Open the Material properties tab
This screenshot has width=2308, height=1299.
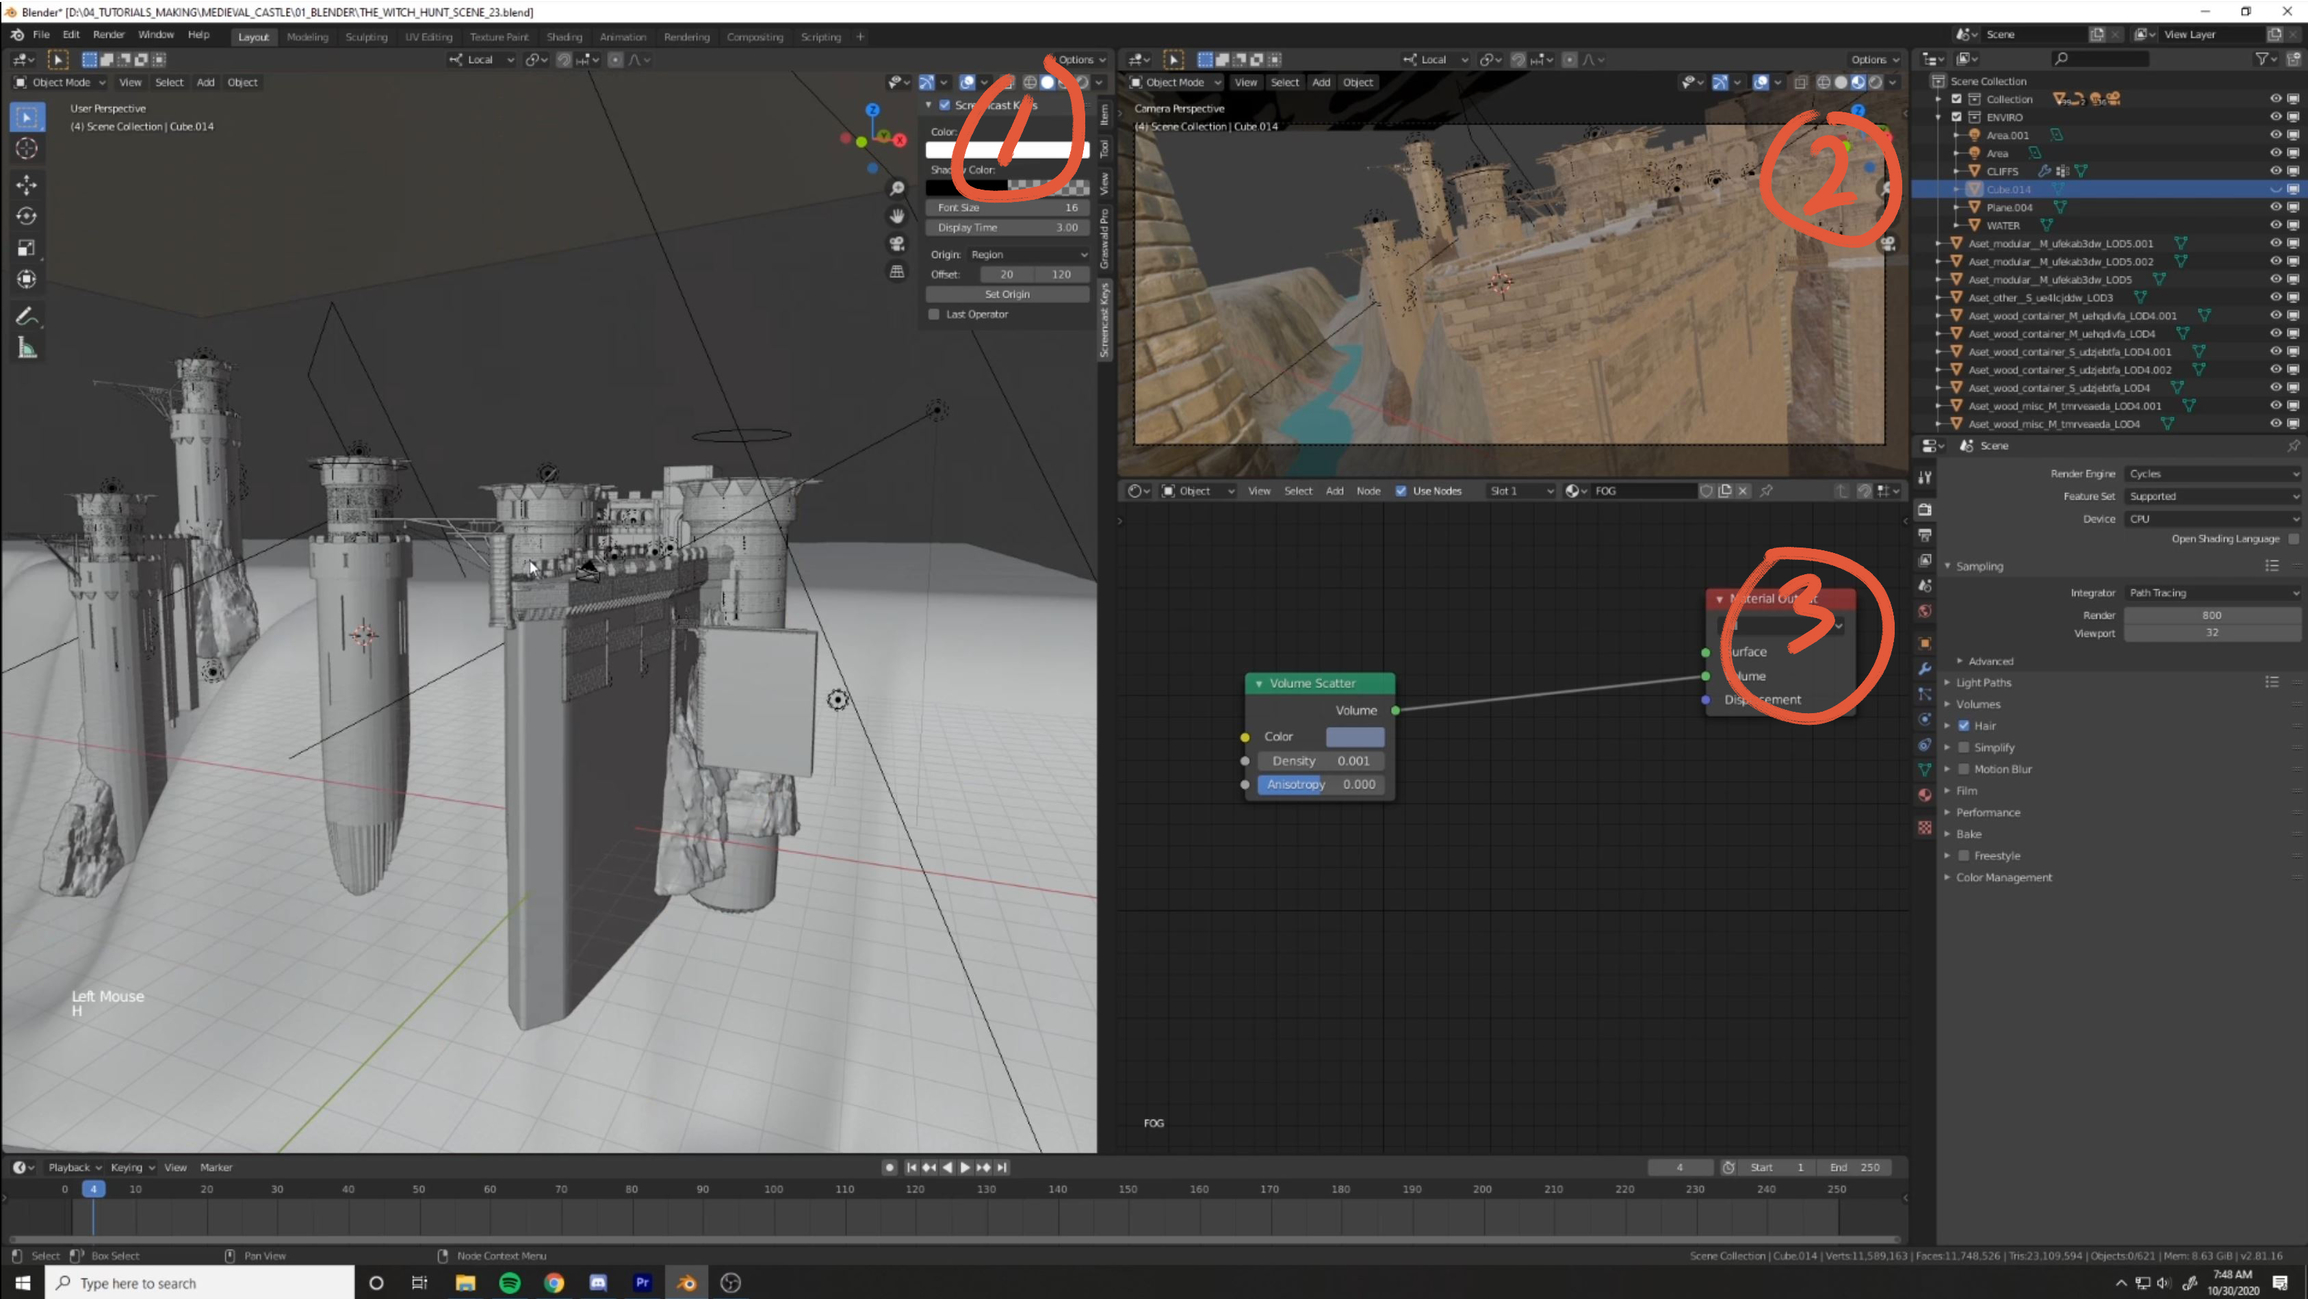point(1925,795)
